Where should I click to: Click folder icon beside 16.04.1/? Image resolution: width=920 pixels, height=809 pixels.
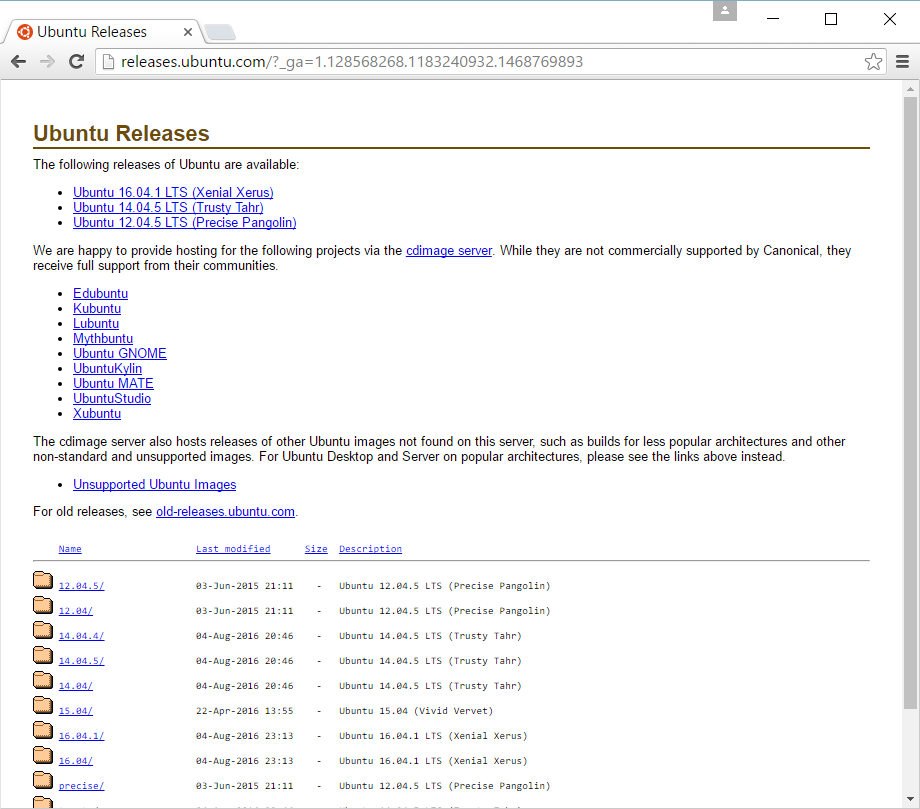pyautogui.click(x=43, y=730)
